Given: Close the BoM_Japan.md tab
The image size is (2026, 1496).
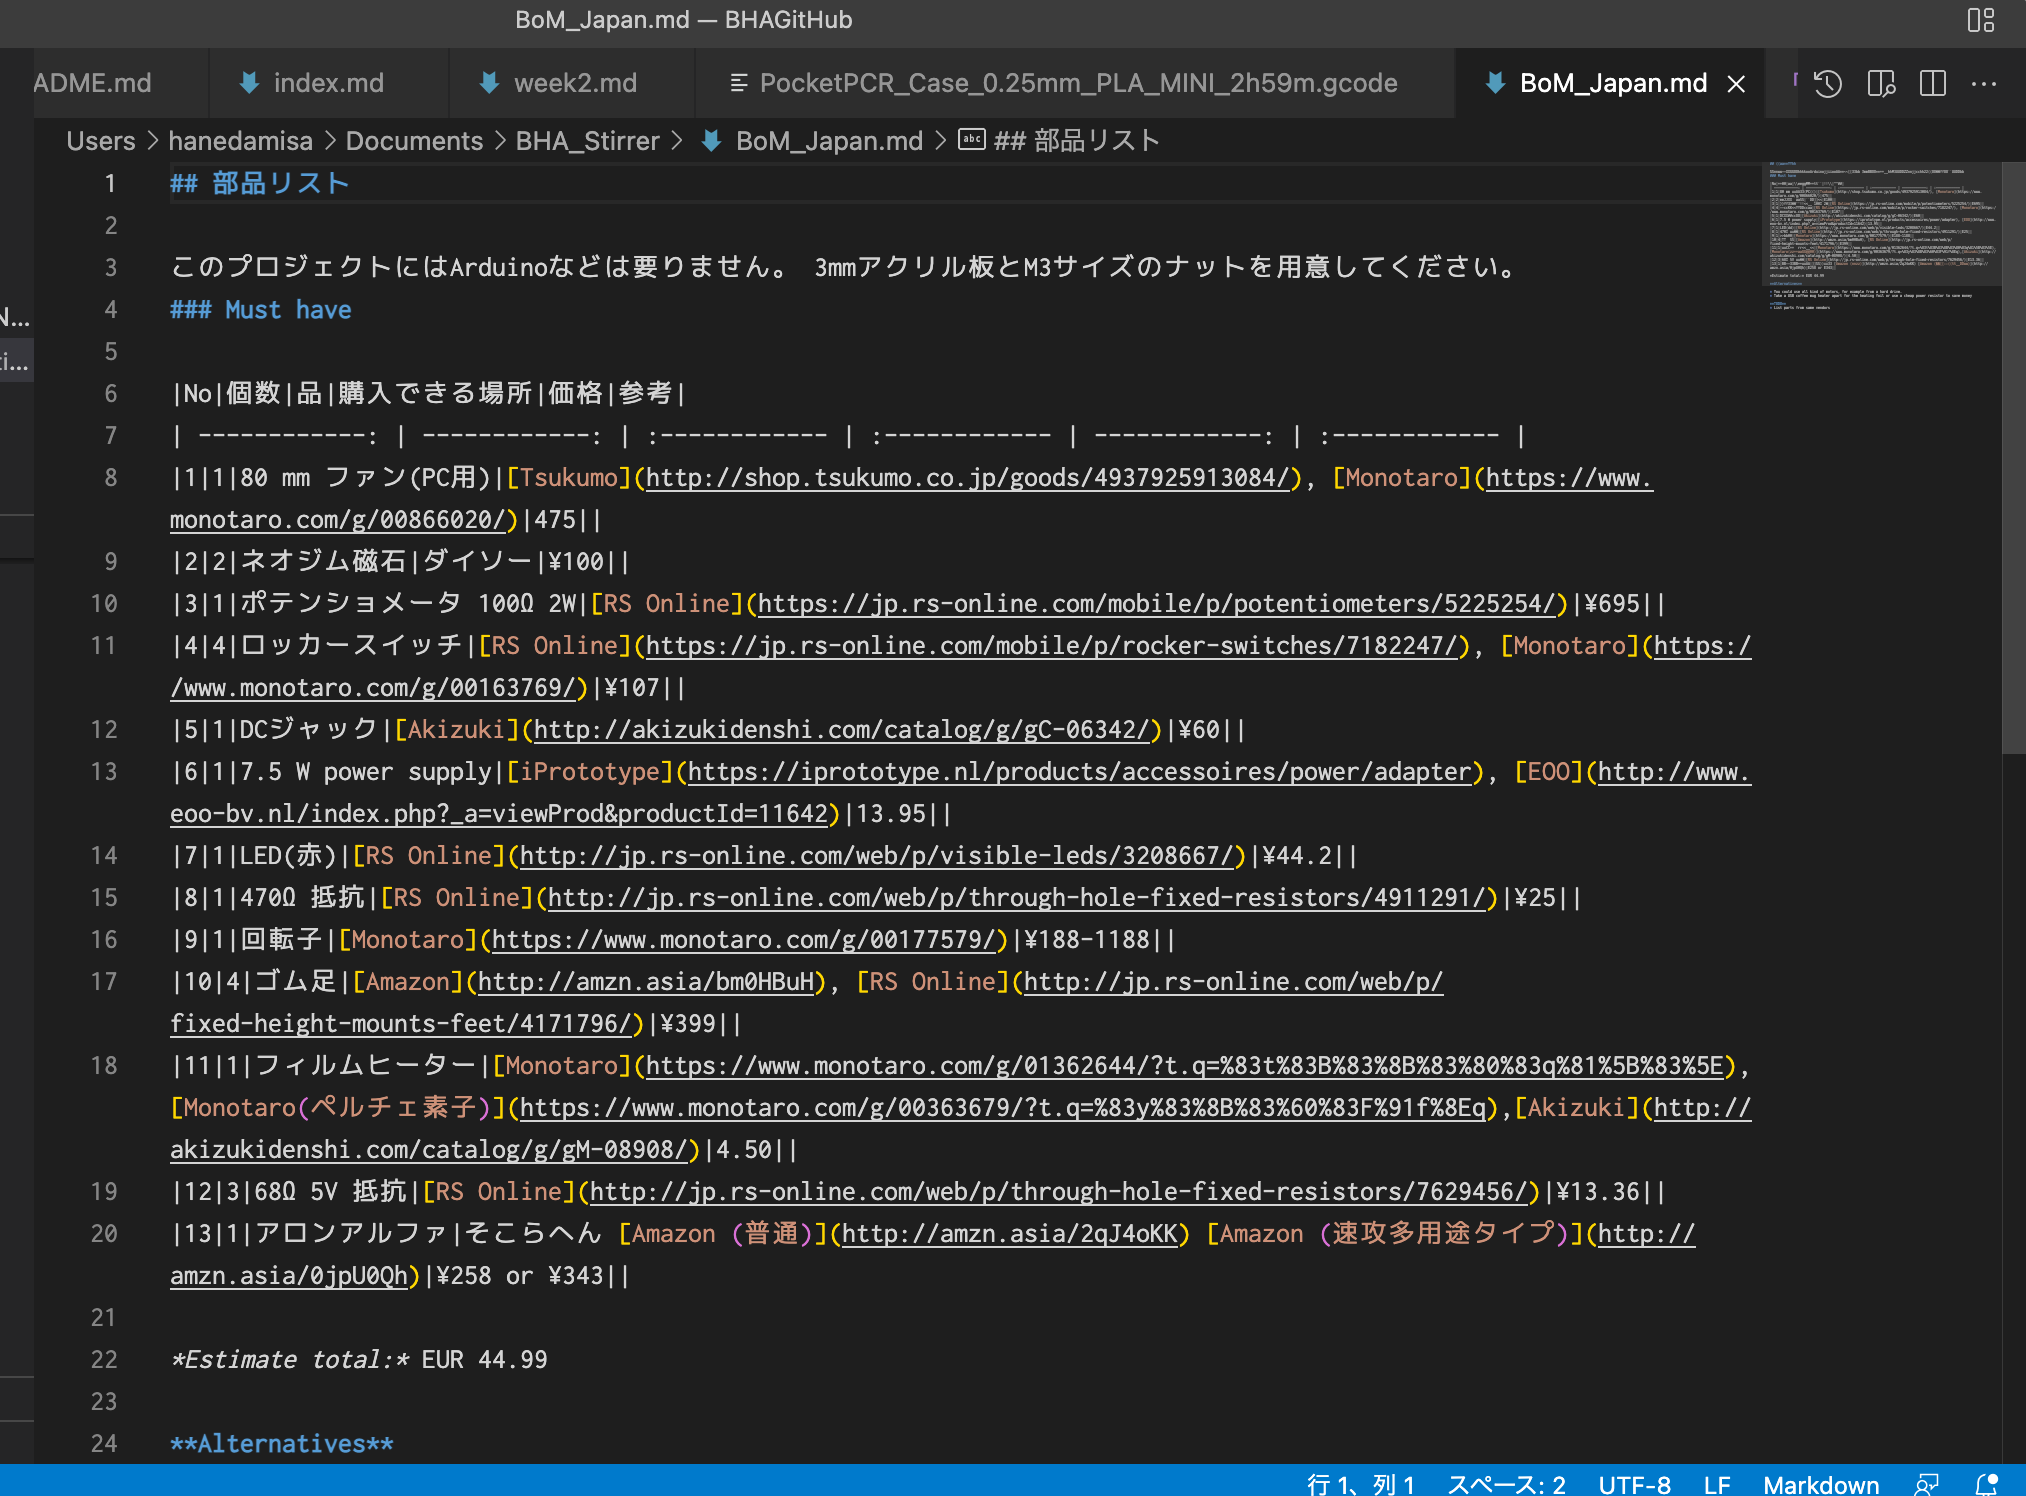Looking at the screenshot, I should 1737,84.
